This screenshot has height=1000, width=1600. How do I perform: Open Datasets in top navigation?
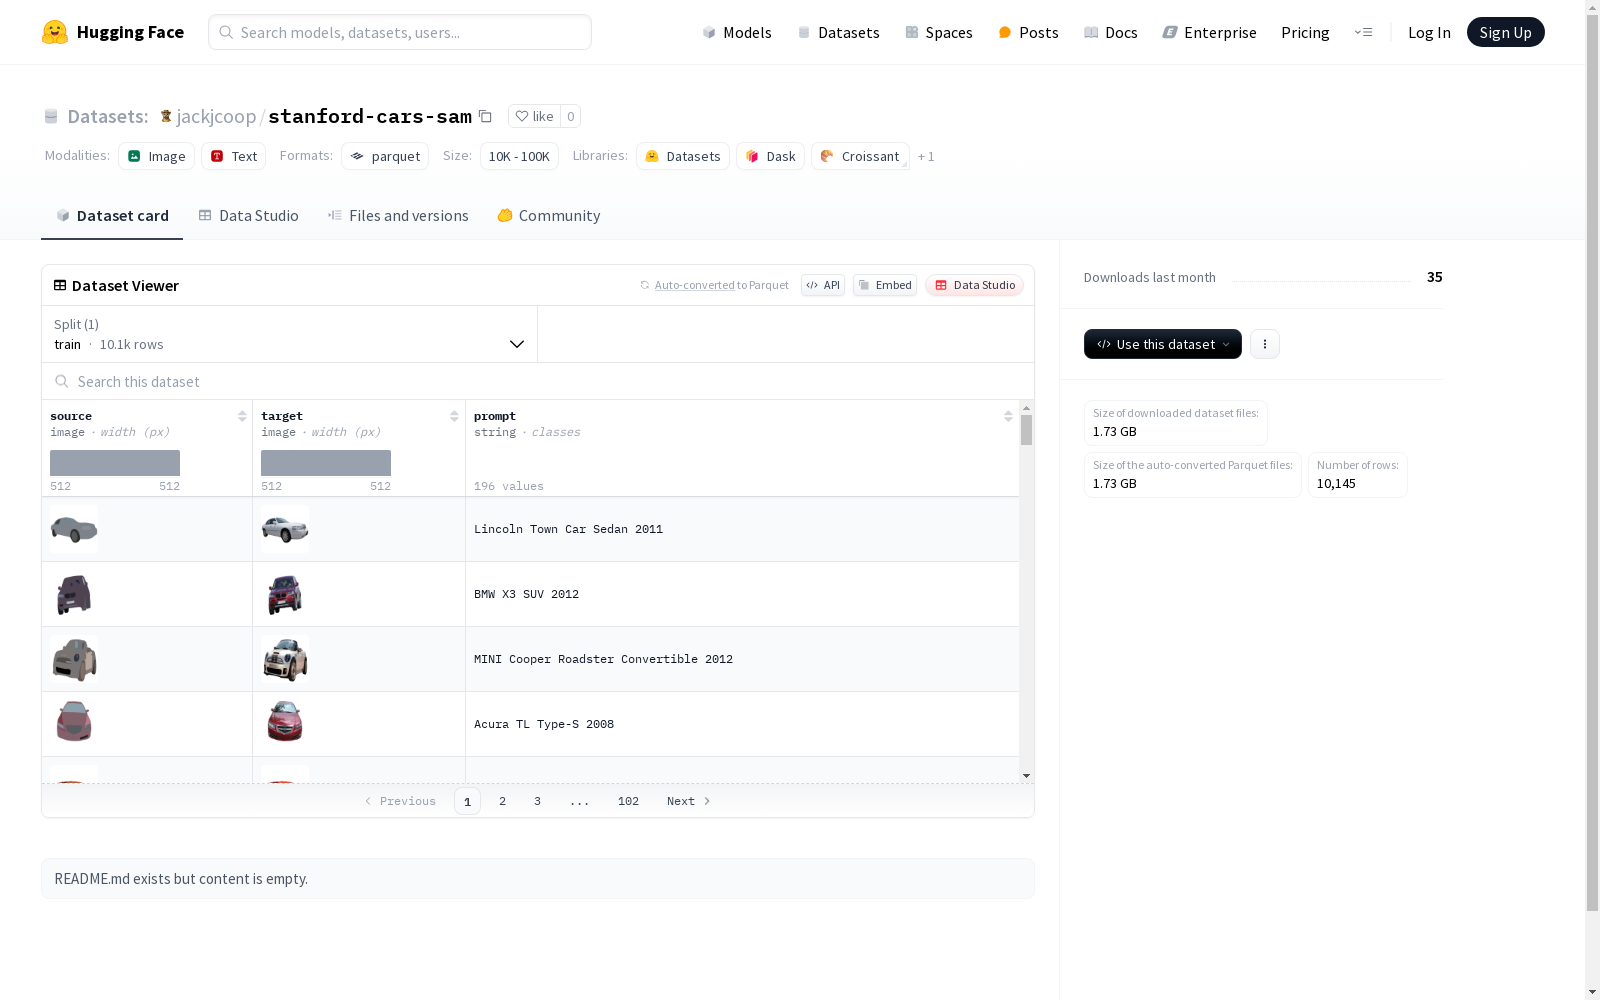[838, 32]
